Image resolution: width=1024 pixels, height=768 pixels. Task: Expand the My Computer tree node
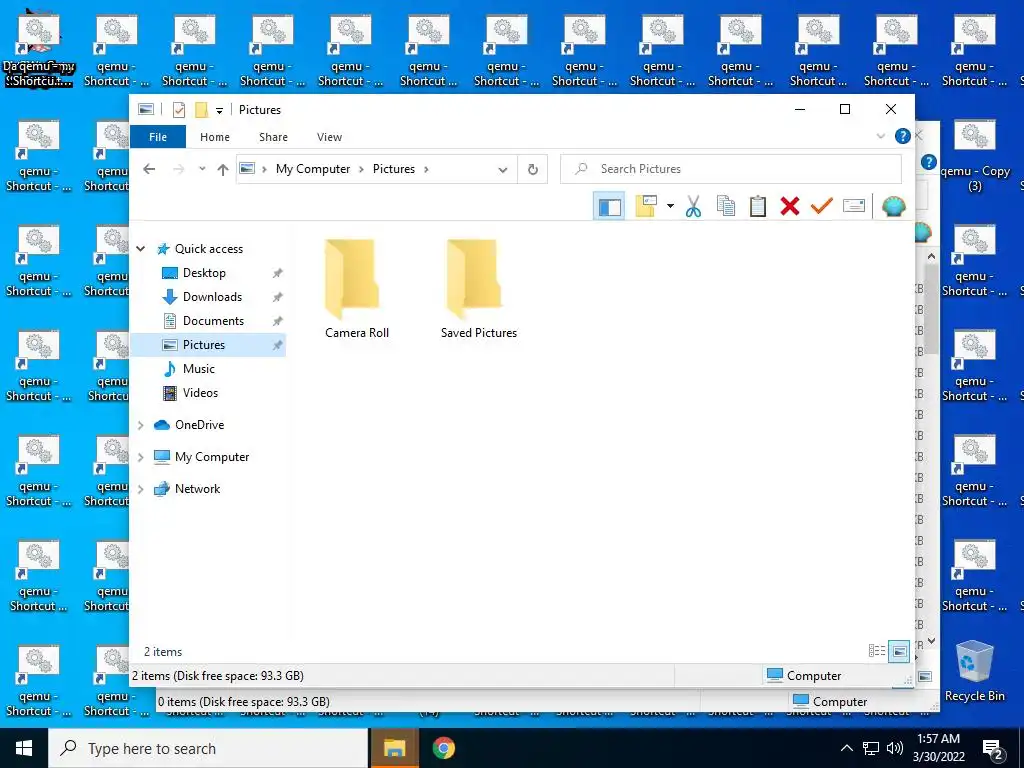click(x=140, y=457)
